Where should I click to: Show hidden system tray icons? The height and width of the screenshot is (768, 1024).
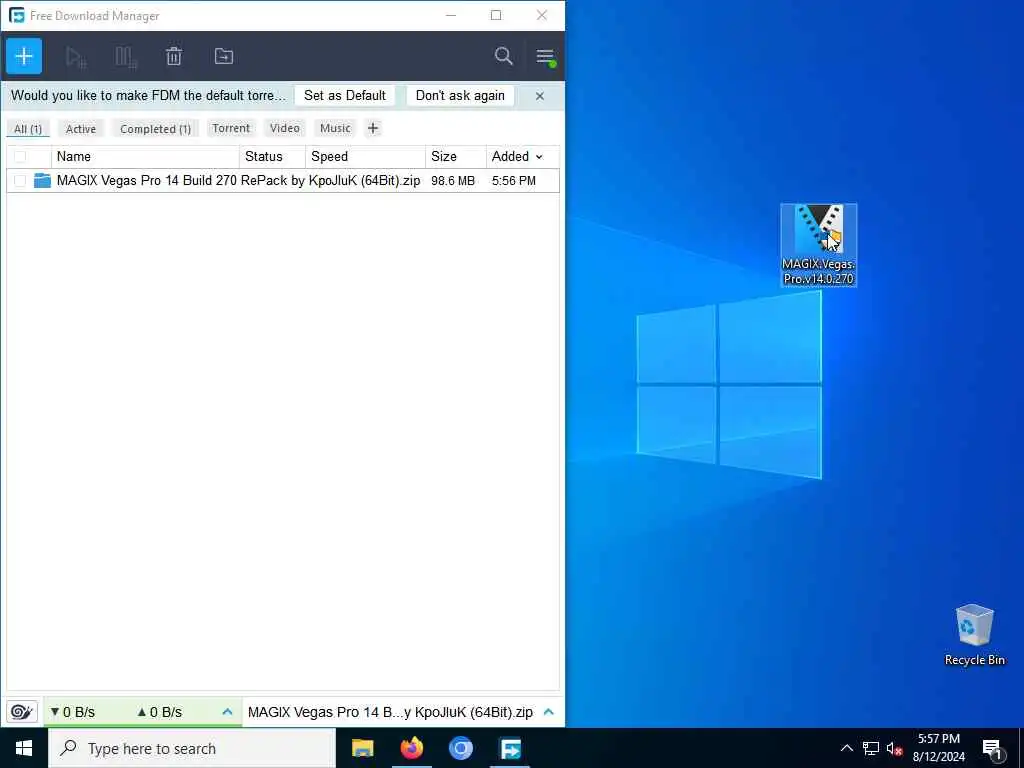[846, 748]
